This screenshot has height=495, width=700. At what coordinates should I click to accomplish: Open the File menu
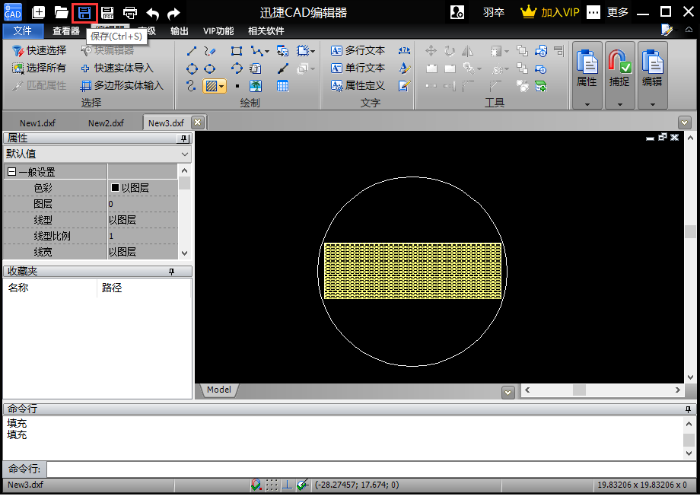(x=23, y=30)
